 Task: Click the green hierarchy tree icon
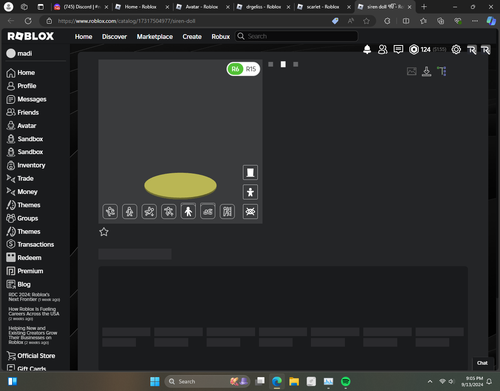pos(442,71)
